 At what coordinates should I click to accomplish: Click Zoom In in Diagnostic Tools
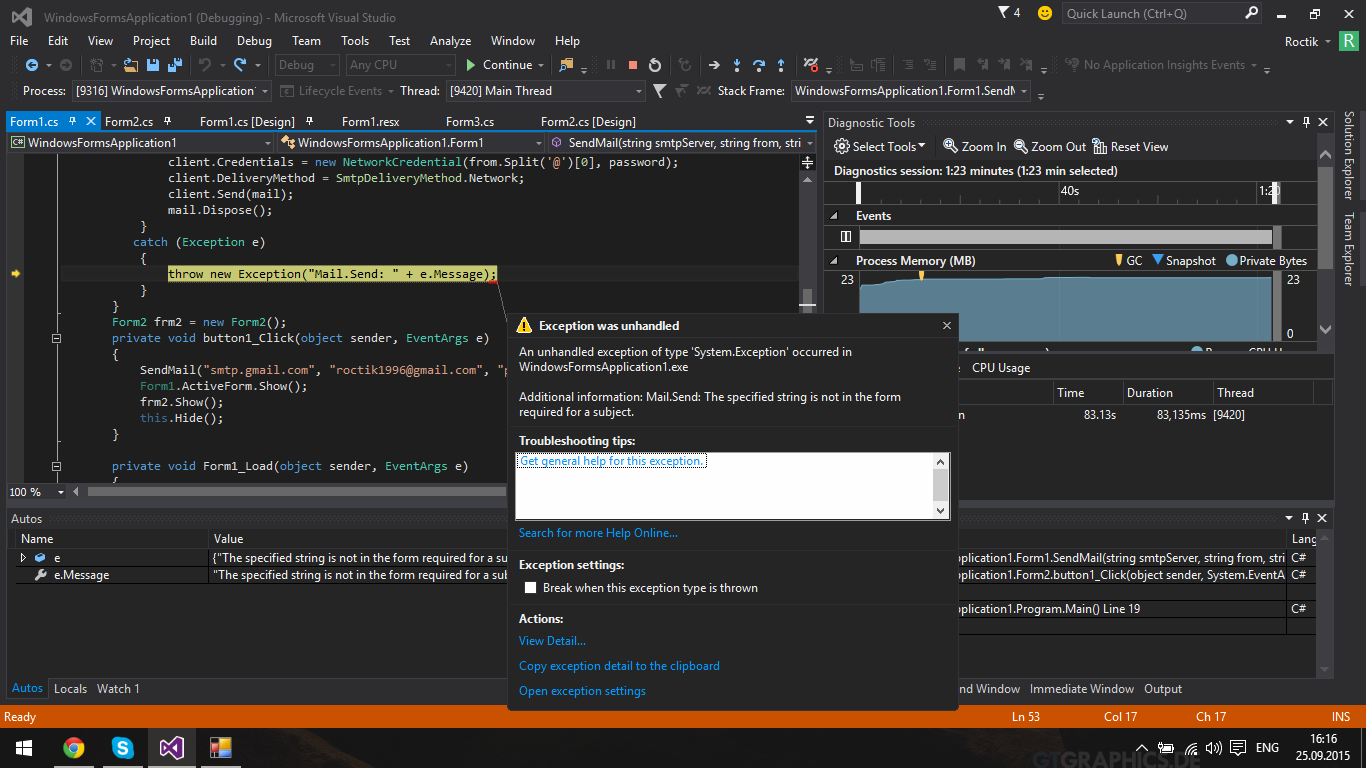[975, 146]
